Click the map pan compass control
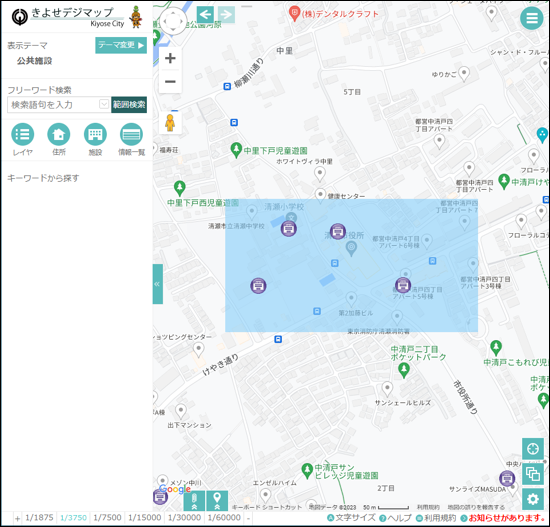The width and height of the screenshot is (550, 527). pyautogui.click(x=173, y=21)
